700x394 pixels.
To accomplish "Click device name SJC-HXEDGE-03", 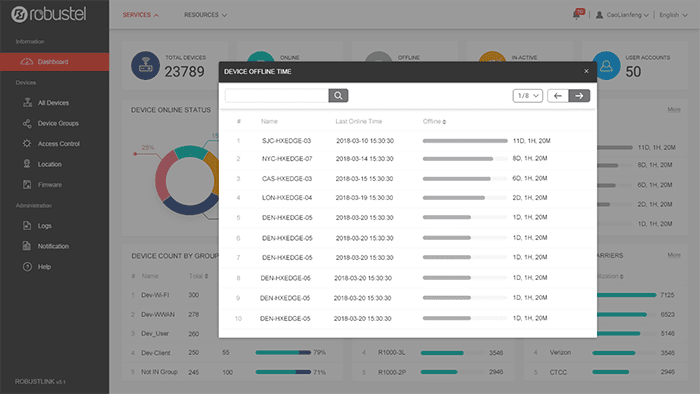I will 286,141.
